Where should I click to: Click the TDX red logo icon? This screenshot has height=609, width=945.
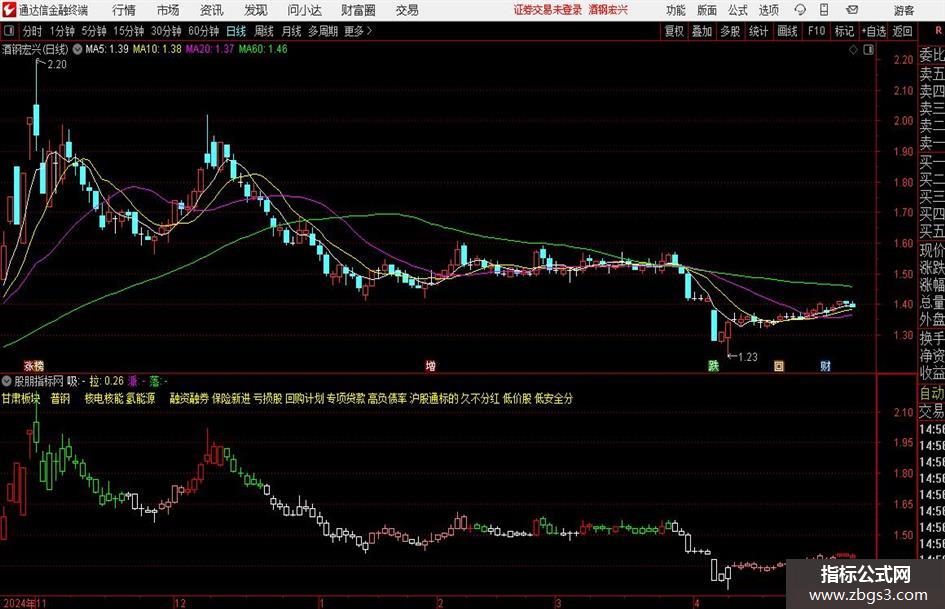click(9, 10)
